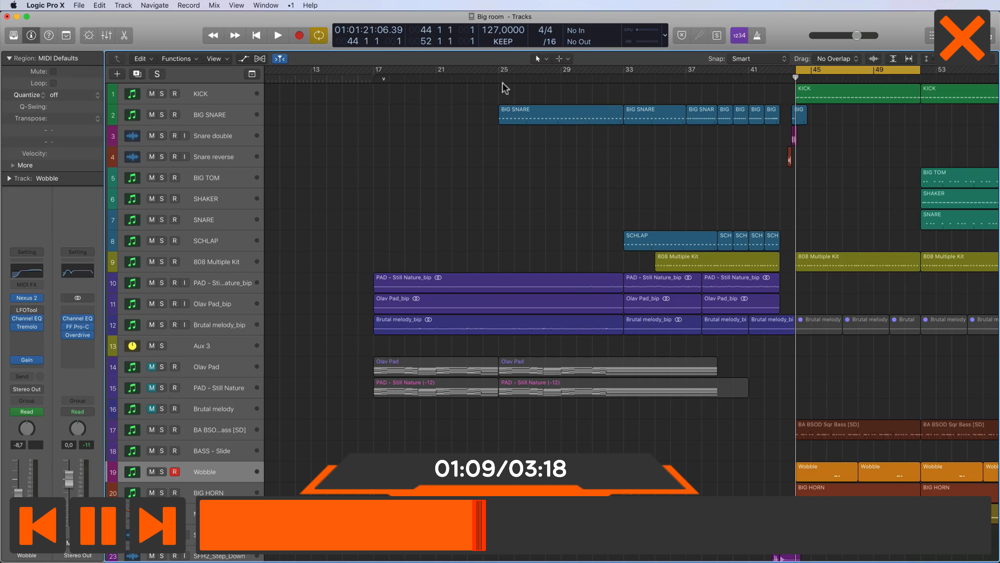Open the Scissors editors button
This screenshot has width=1000, height=563.
125,36
